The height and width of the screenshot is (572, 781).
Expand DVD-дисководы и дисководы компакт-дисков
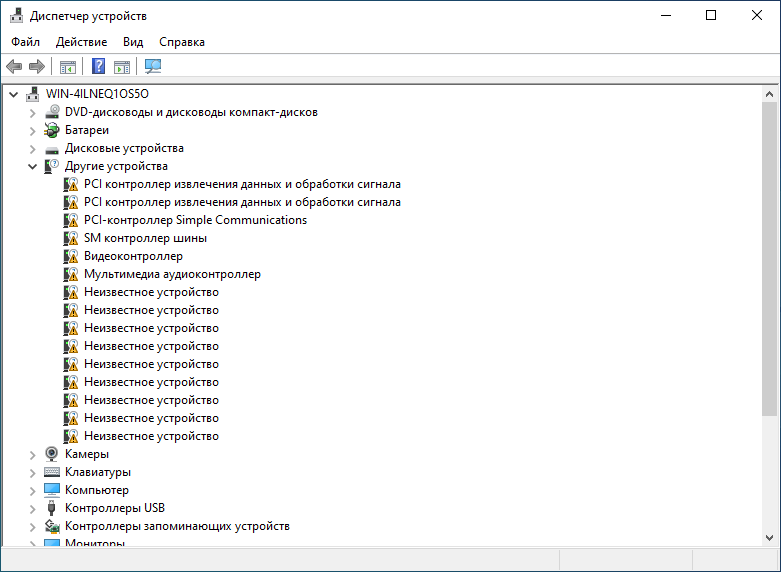click(x=32, y=113)
